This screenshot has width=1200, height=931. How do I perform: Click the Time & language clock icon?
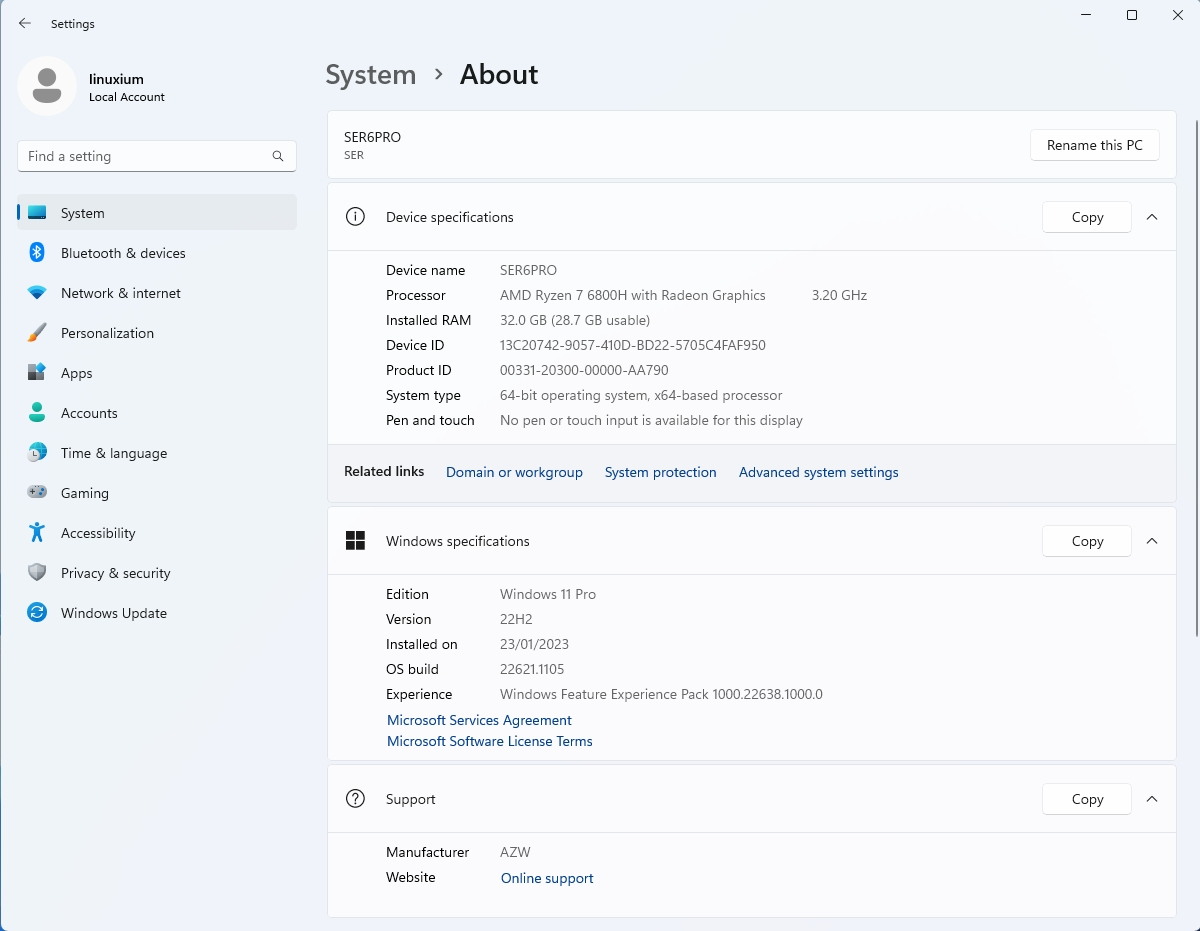coord(37,453)
